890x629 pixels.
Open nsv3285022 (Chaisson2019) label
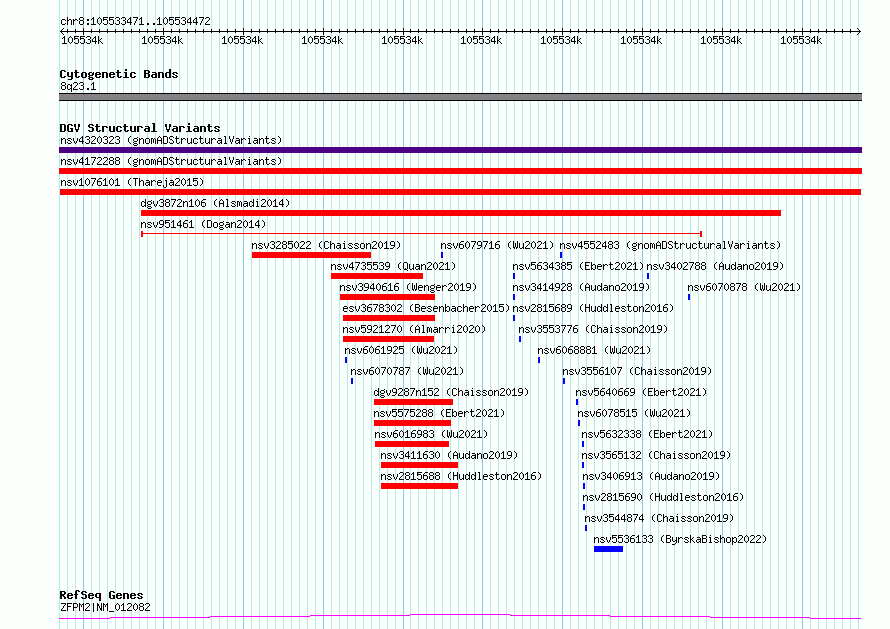tap(326, 245)
